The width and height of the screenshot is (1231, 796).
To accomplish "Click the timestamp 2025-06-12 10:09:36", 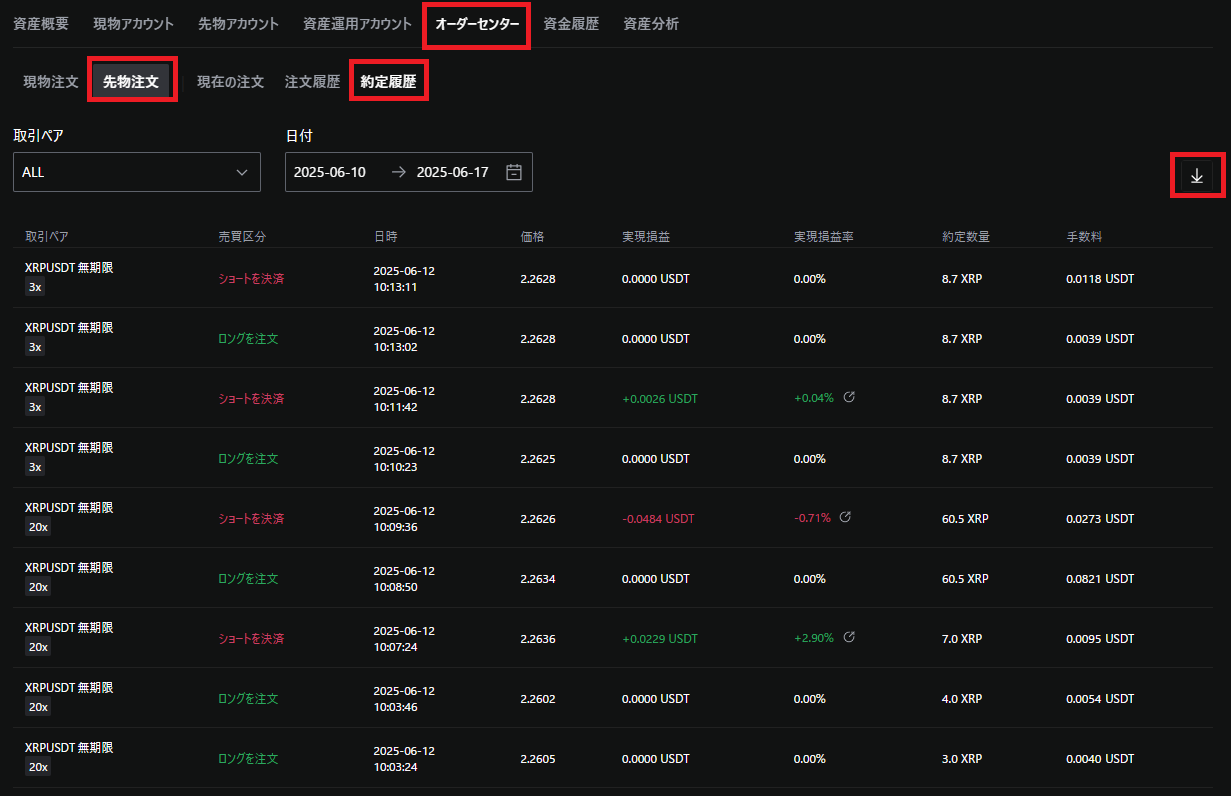I will point(404,519).
